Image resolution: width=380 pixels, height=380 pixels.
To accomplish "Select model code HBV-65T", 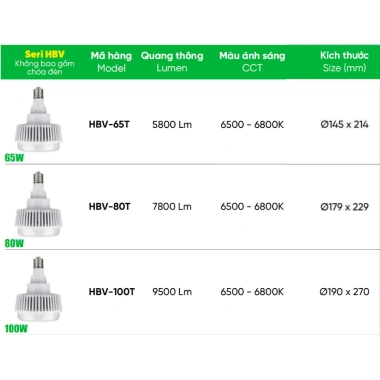I will coord(109,125).
